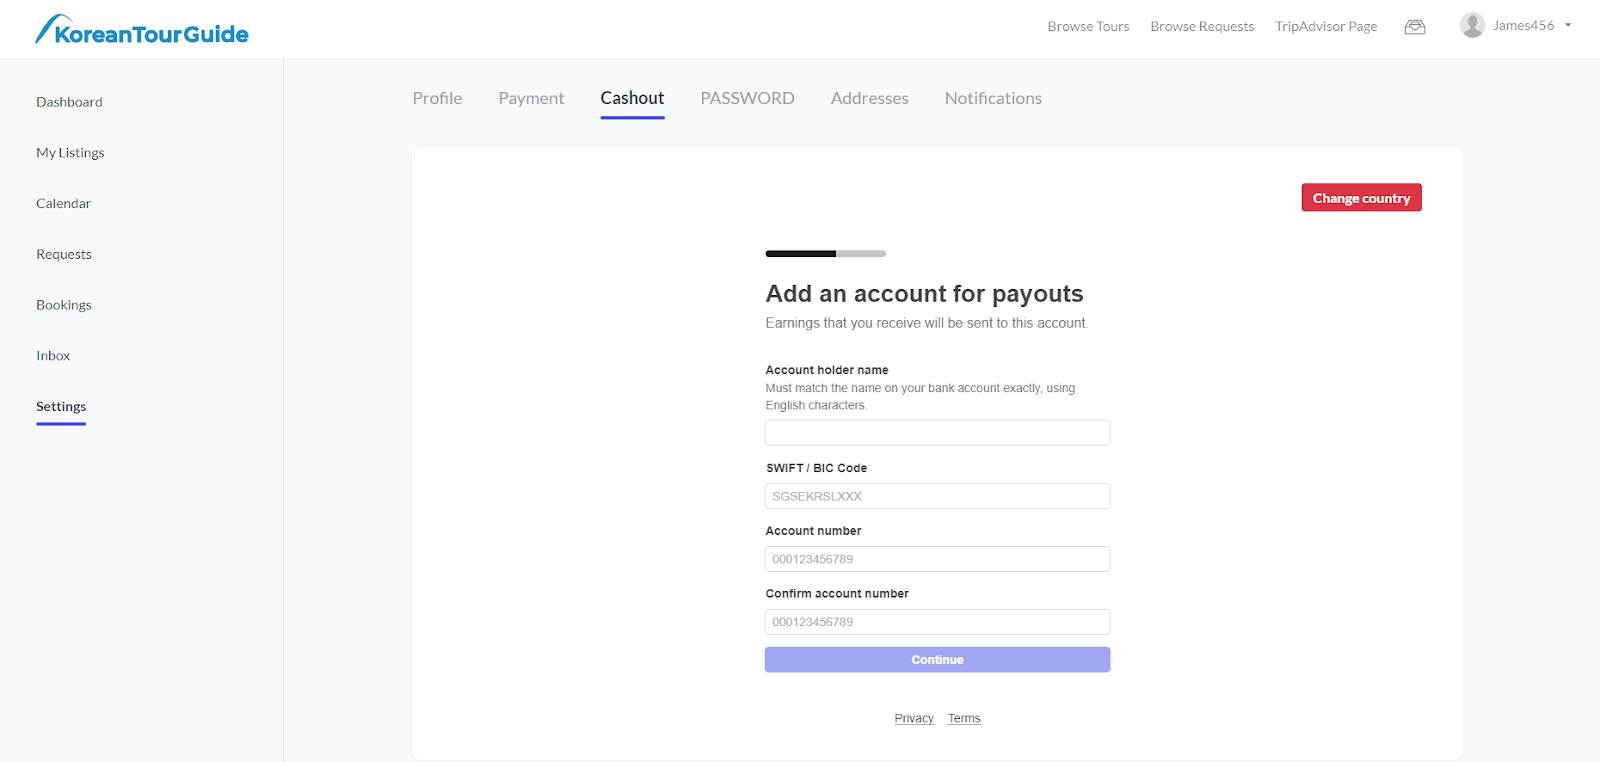Focus the Account holder name field
The image size is (1600, 762).
pyautogui.click(x=937, y=433)
